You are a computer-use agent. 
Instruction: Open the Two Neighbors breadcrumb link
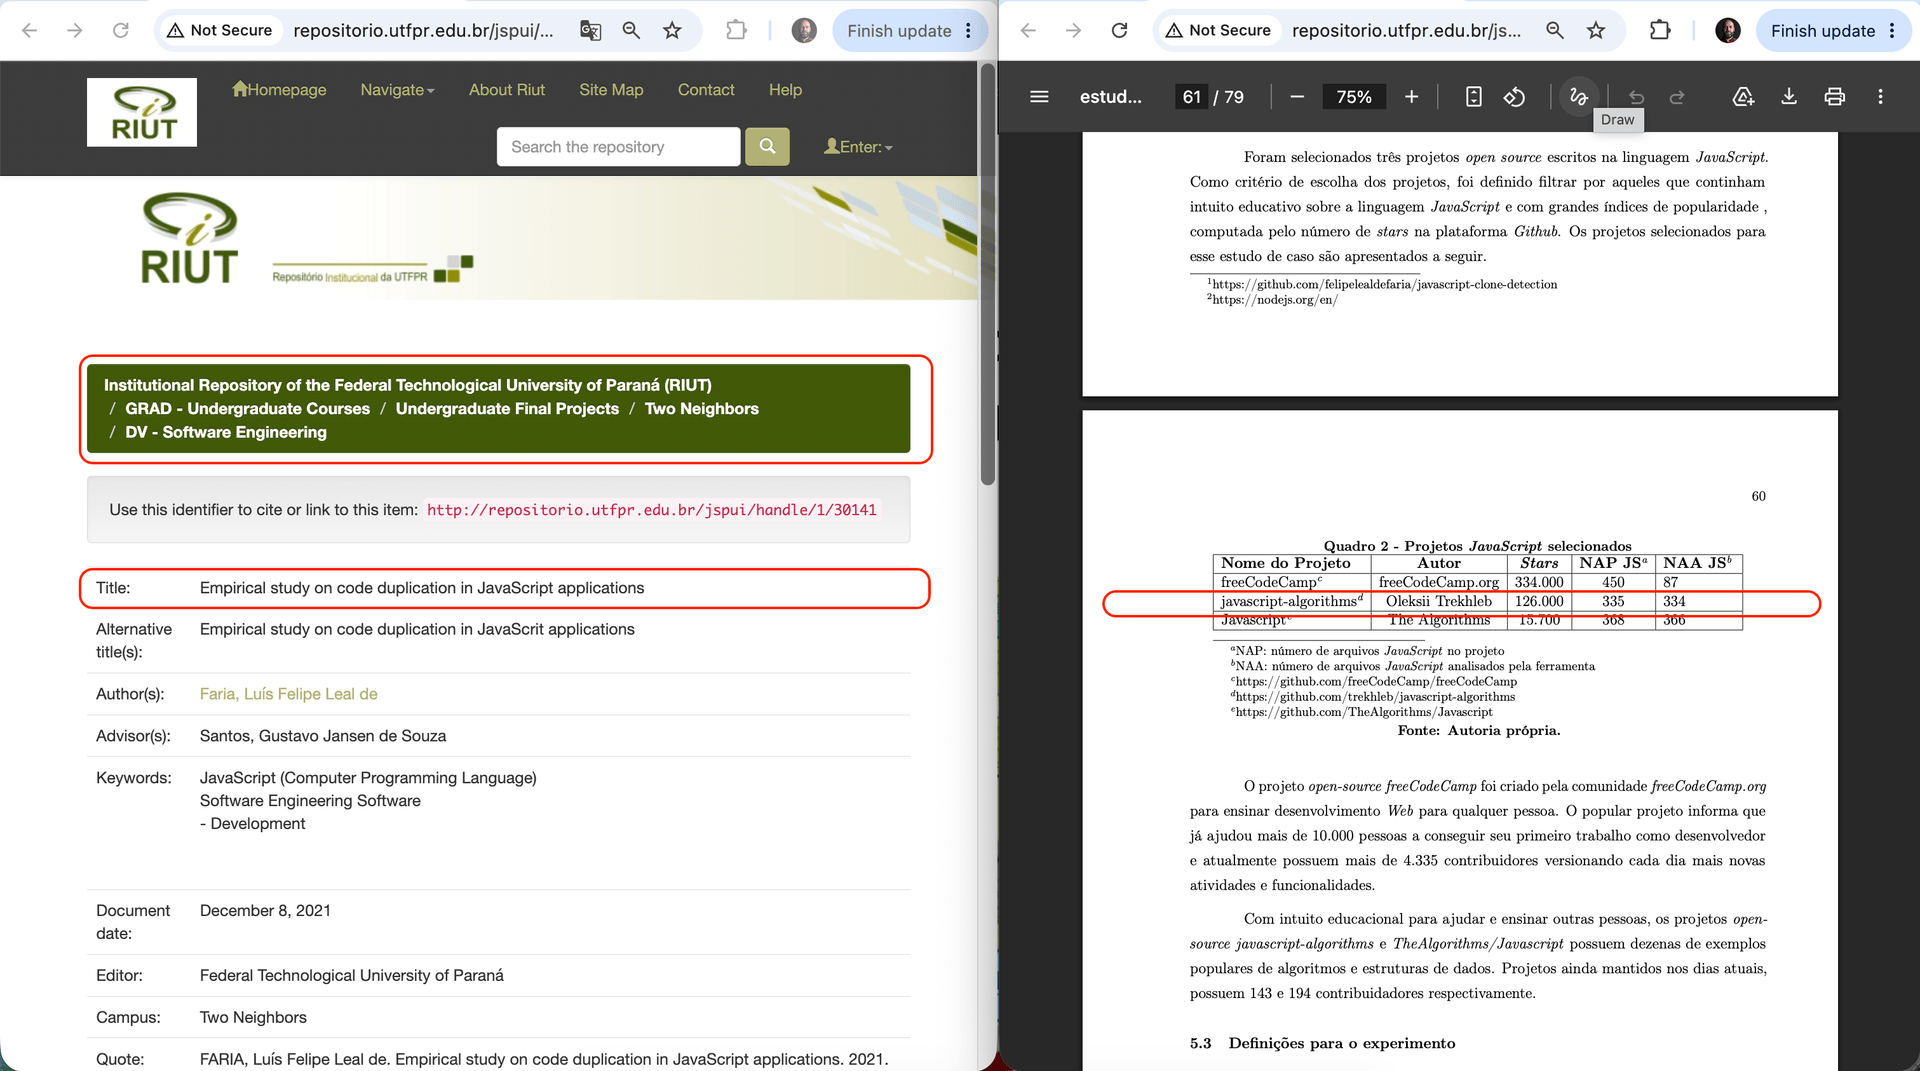[x=701, y=409]
